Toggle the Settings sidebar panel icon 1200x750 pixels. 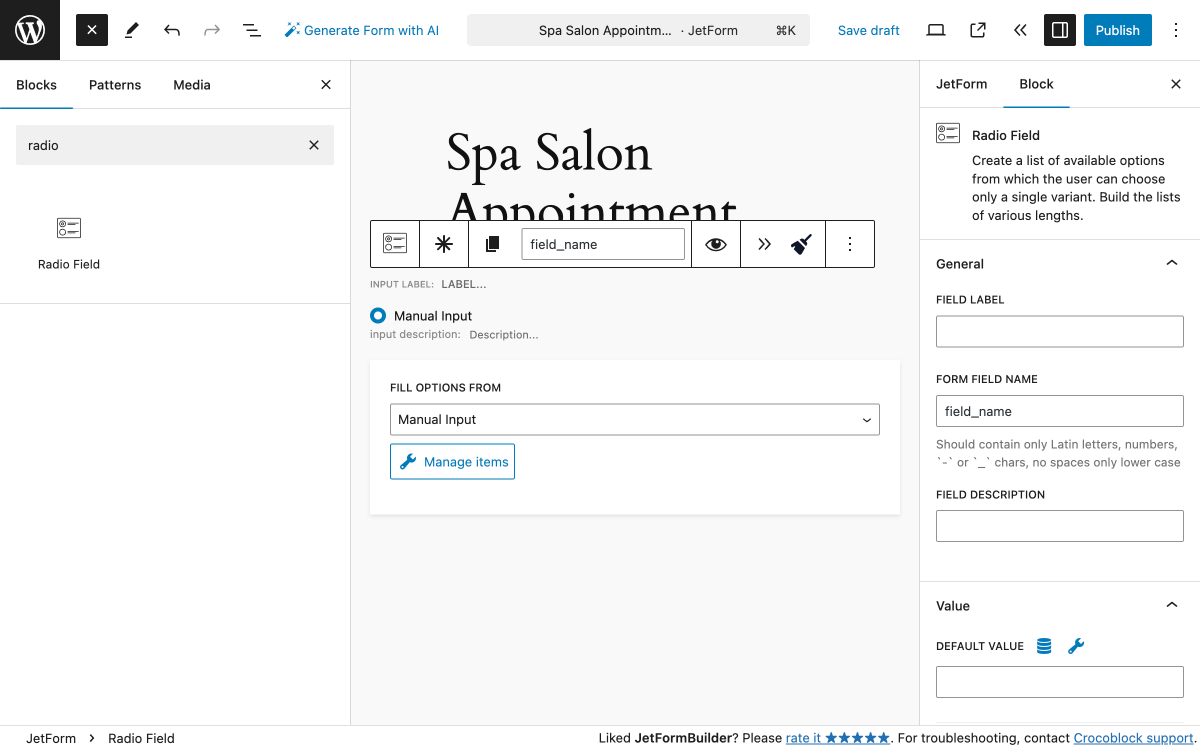(x=1060, y=30)
